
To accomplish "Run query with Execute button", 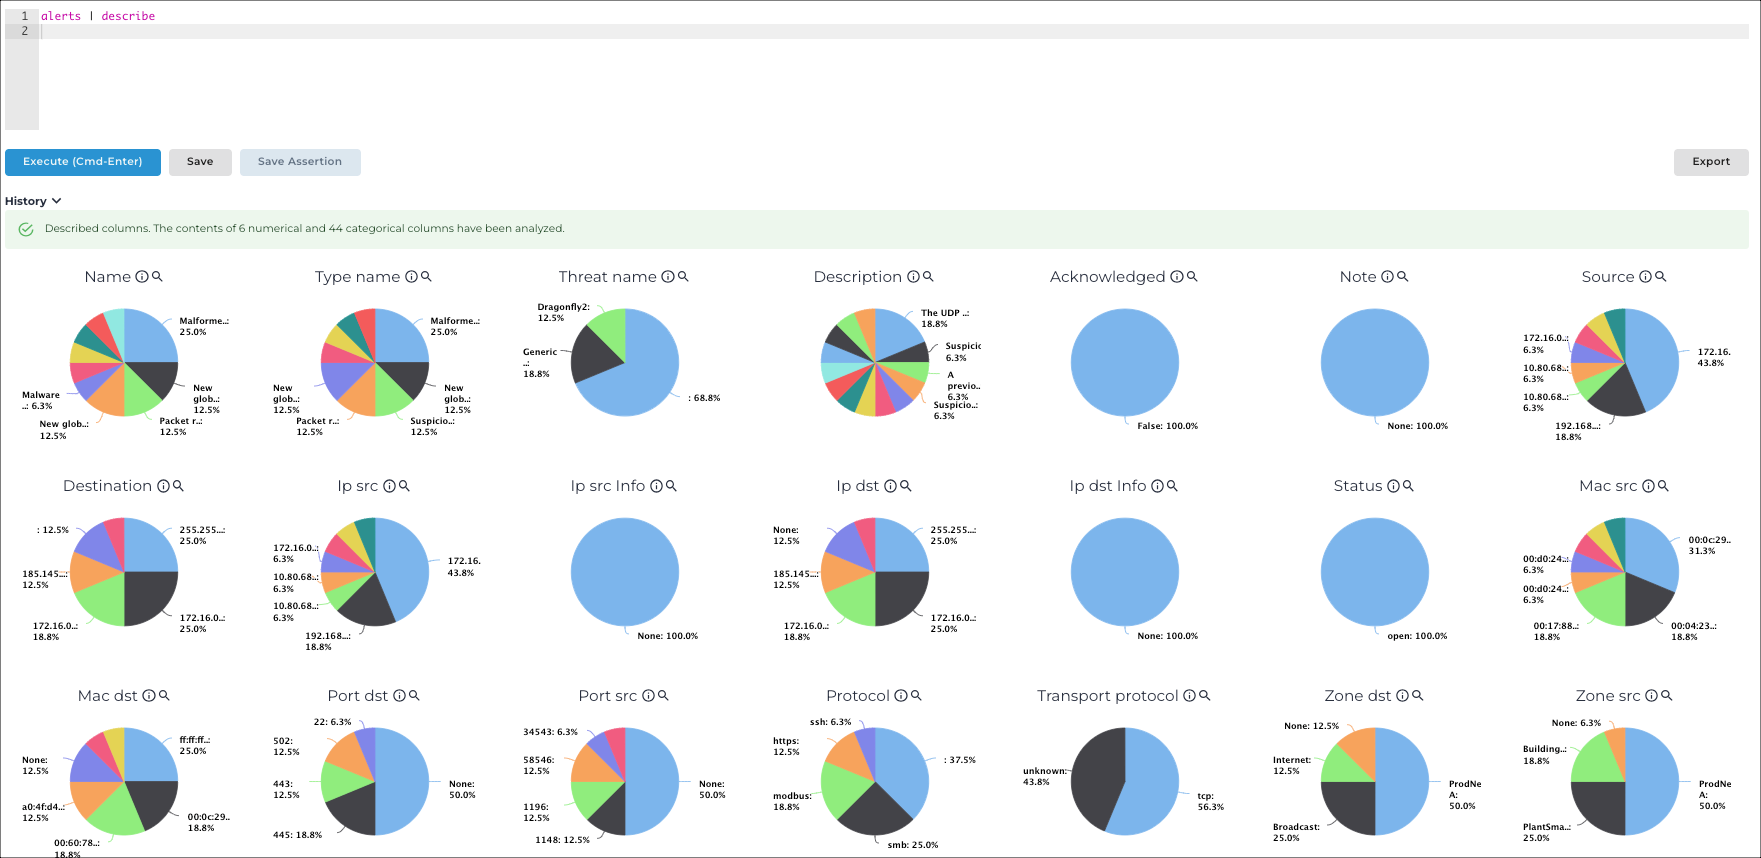I will [x=83, y=162].
